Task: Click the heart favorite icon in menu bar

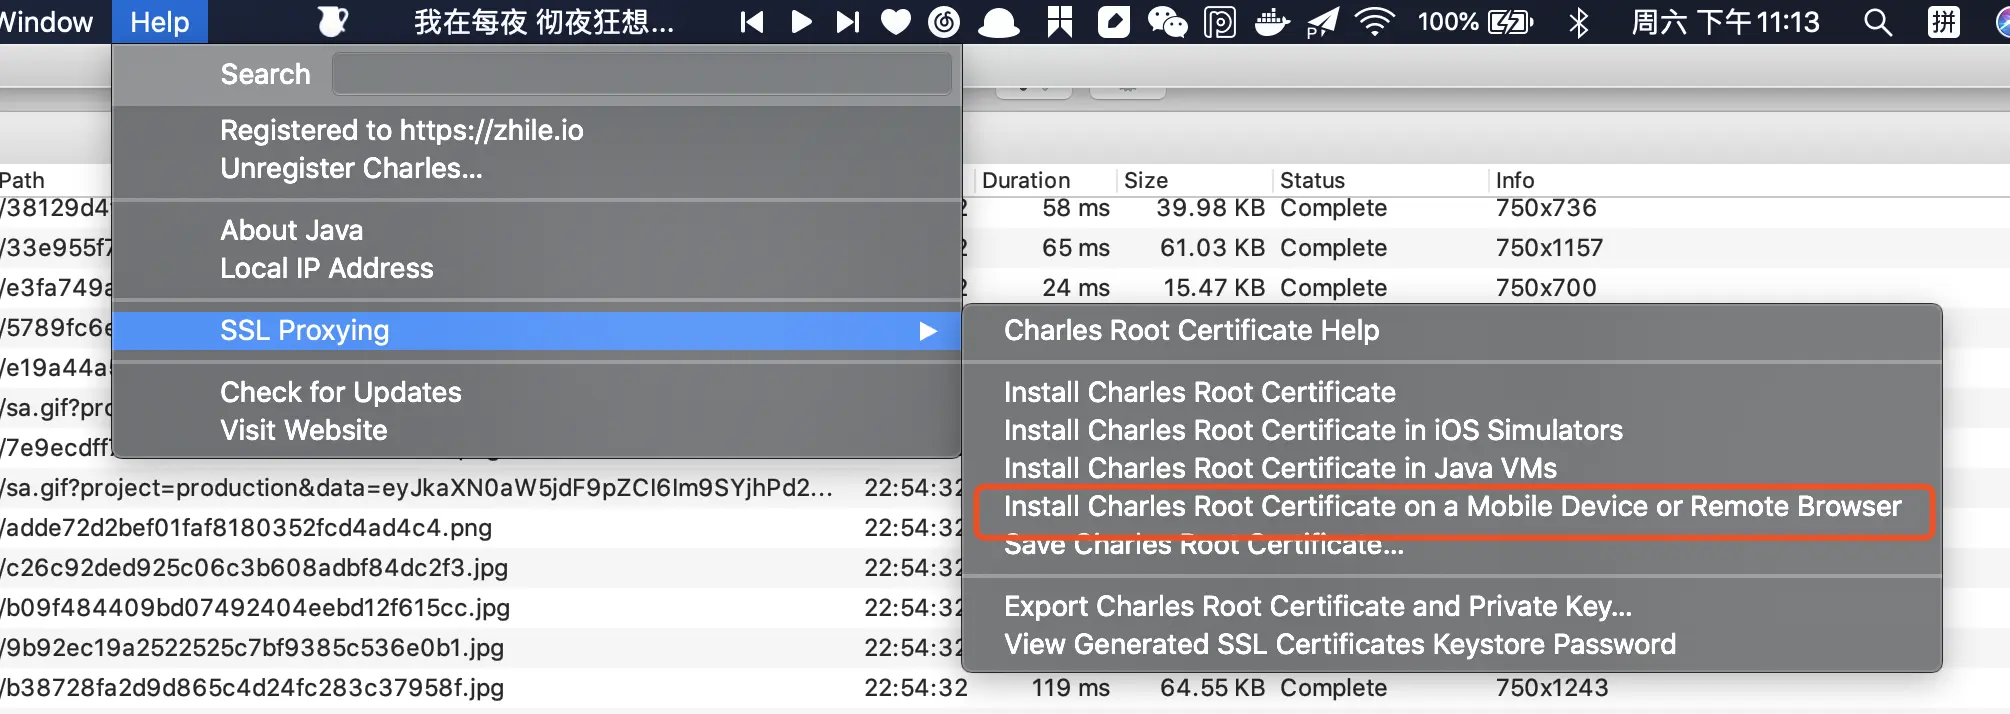Action: click(x=896, y=22)
